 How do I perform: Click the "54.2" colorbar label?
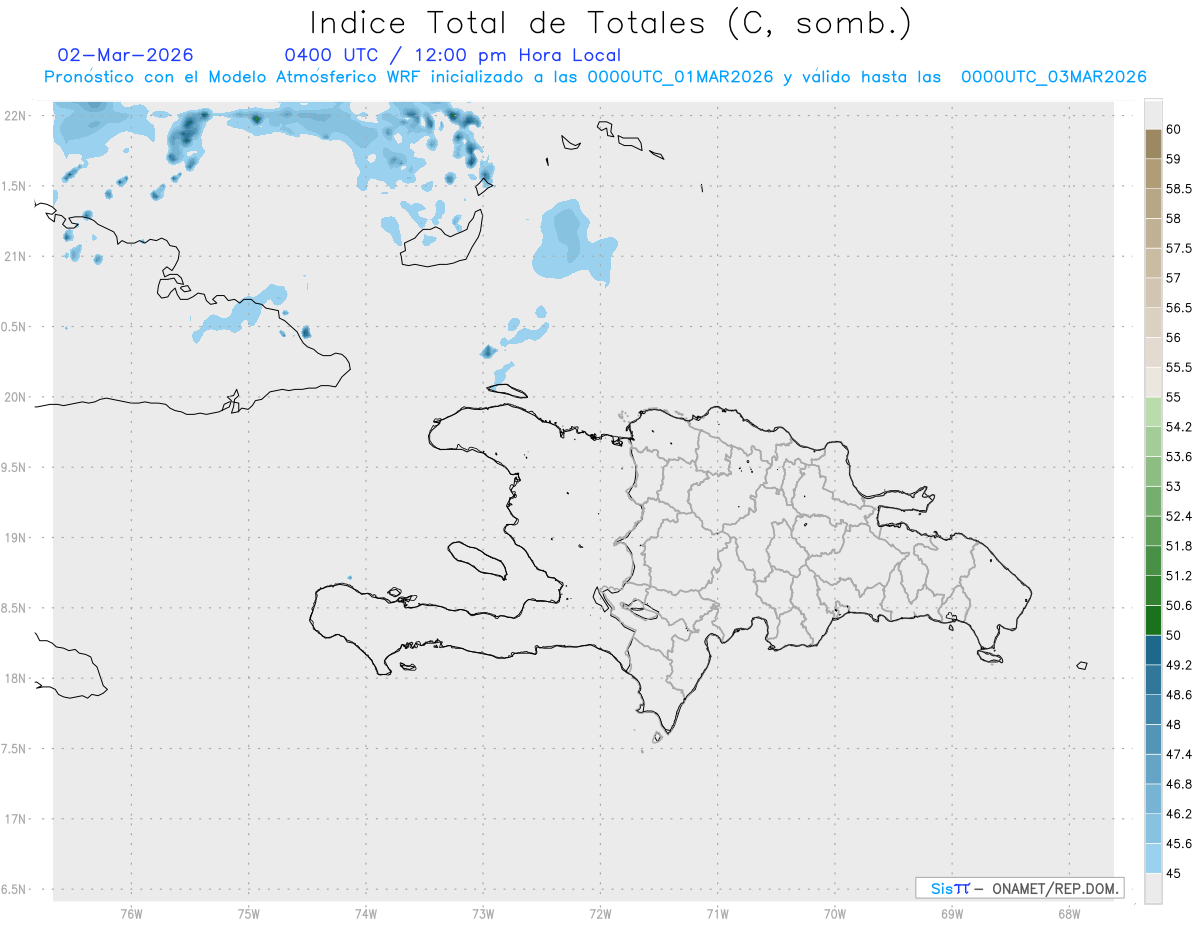(1178, 427)
